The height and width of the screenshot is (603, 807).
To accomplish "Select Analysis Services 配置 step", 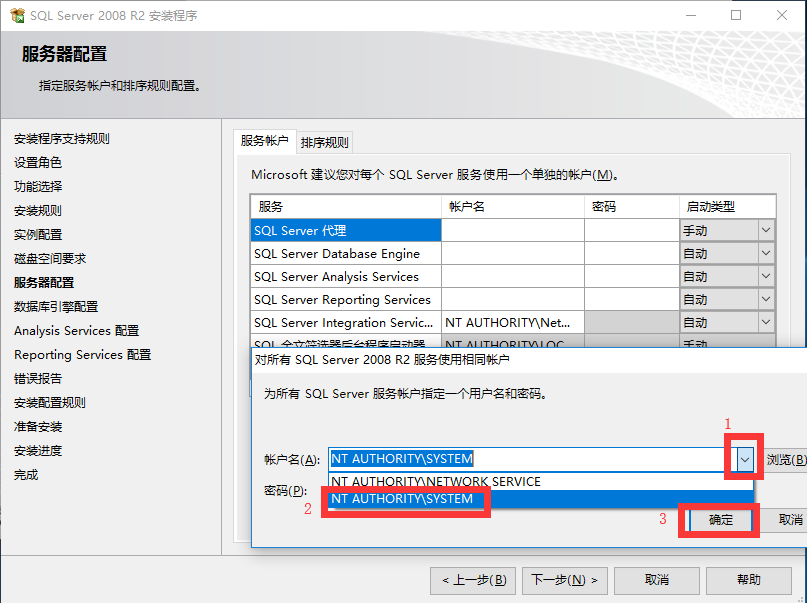I will [x=77, y=331].
